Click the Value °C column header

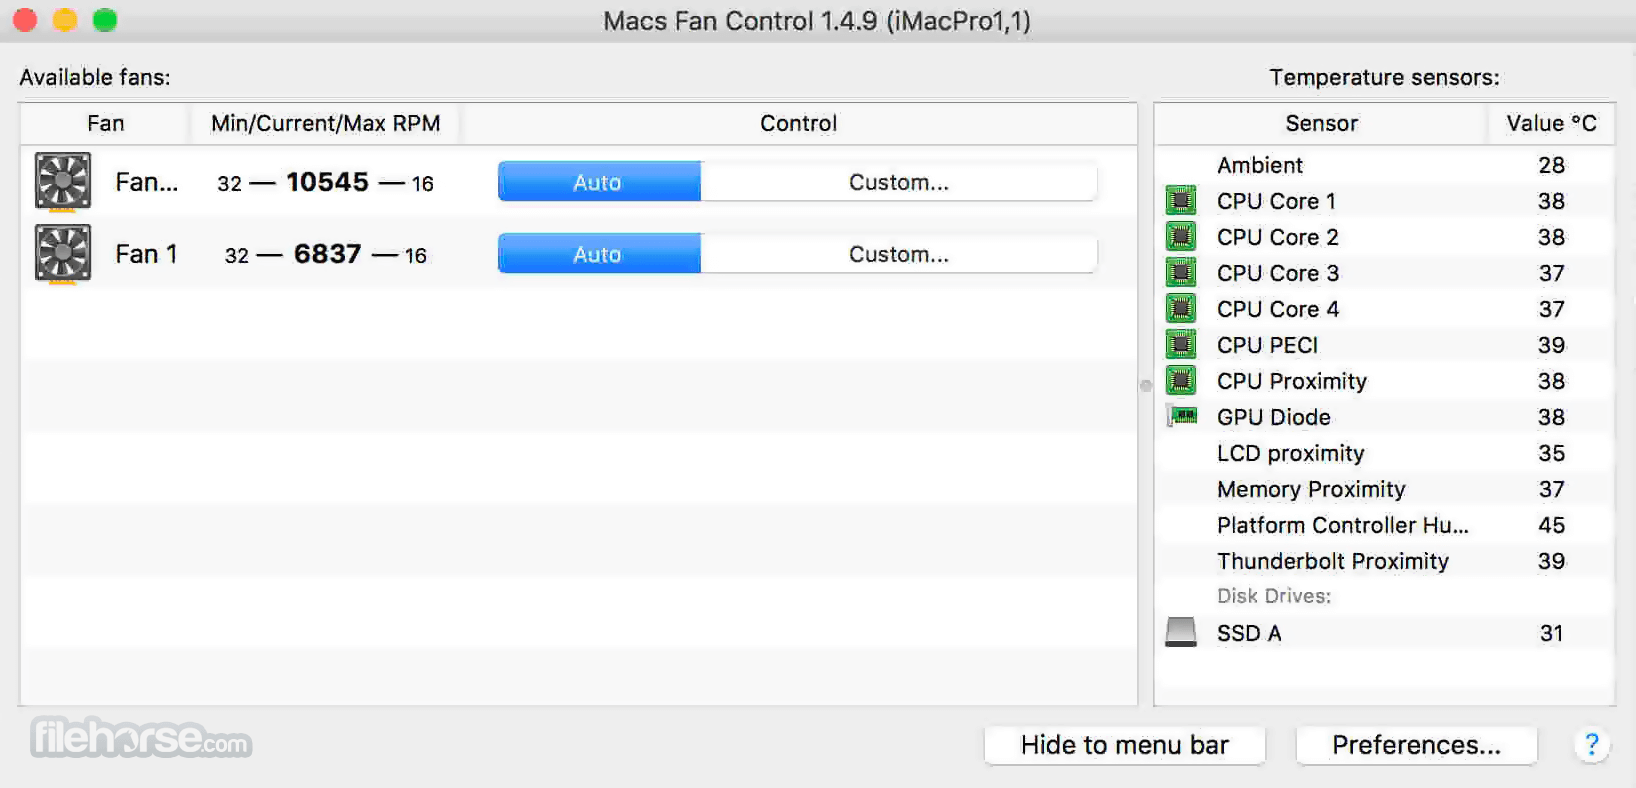click(x=1551, y=123)
